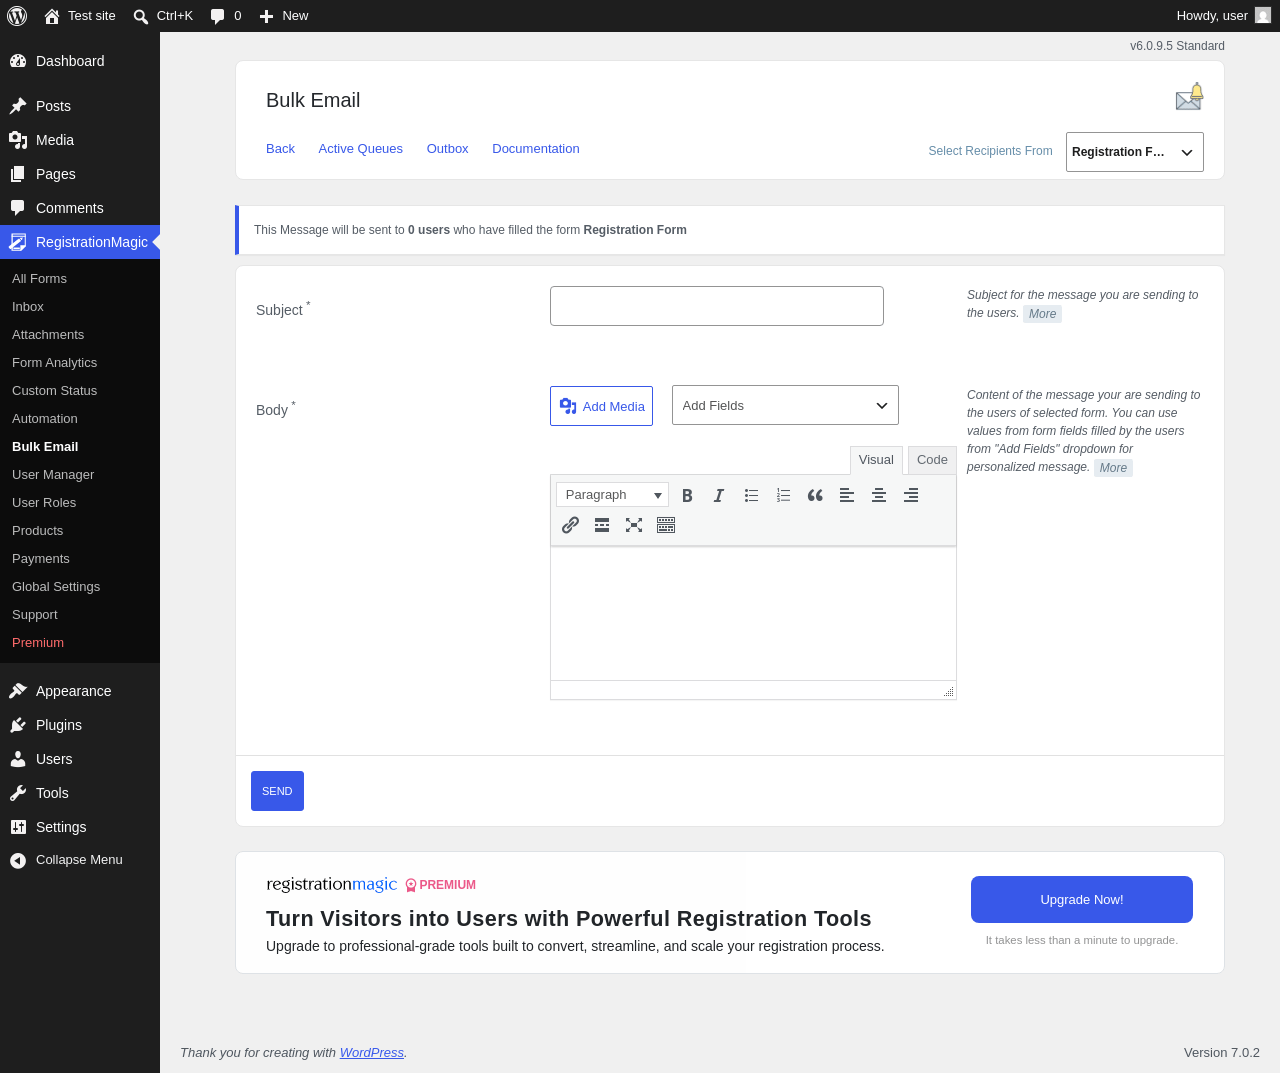Align text center in editor
Image resolution: width=1280 pixels, height=1073 pixels.
879,495
